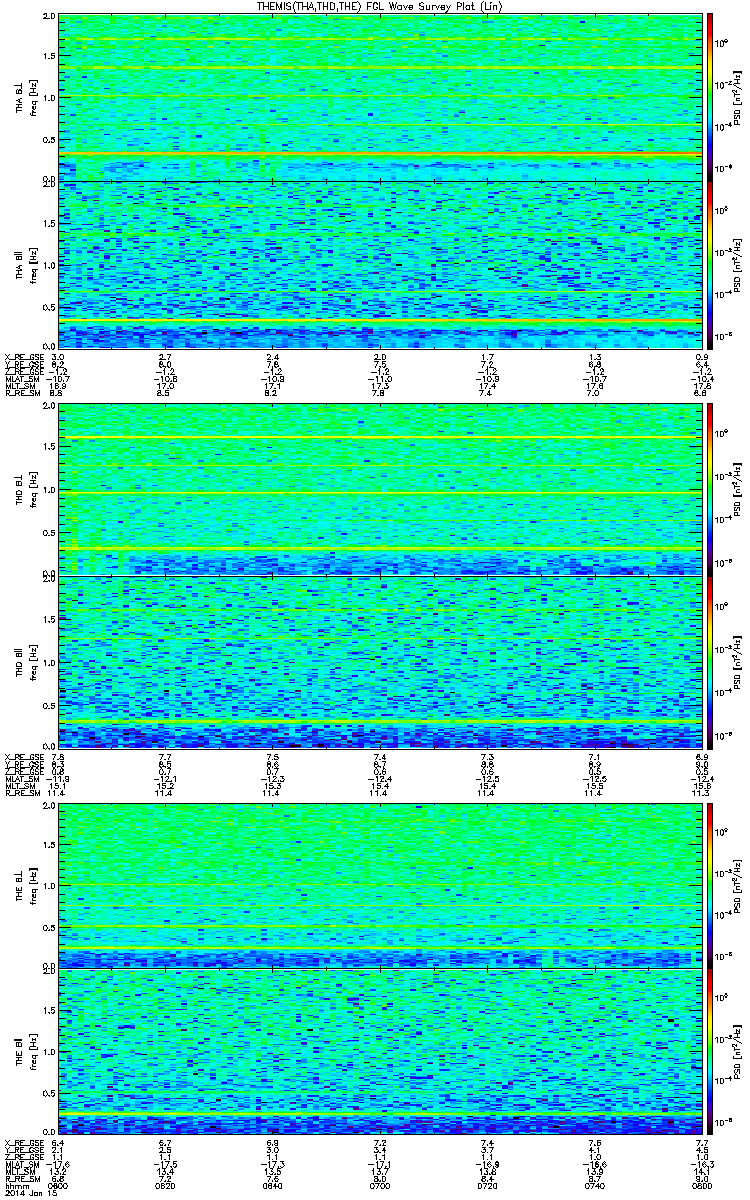Click the 0720 time tick label

coord(487,1185)
